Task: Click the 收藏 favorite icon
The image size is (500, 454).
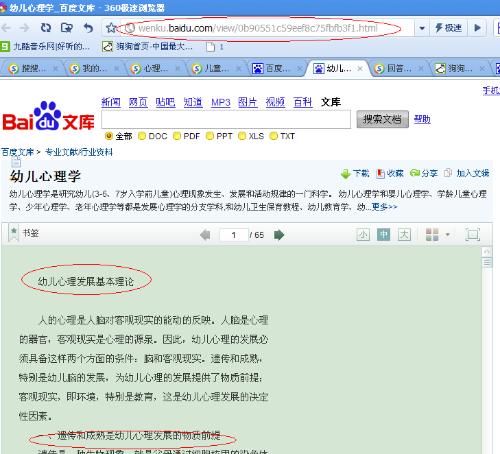Action: coord(380,173)
